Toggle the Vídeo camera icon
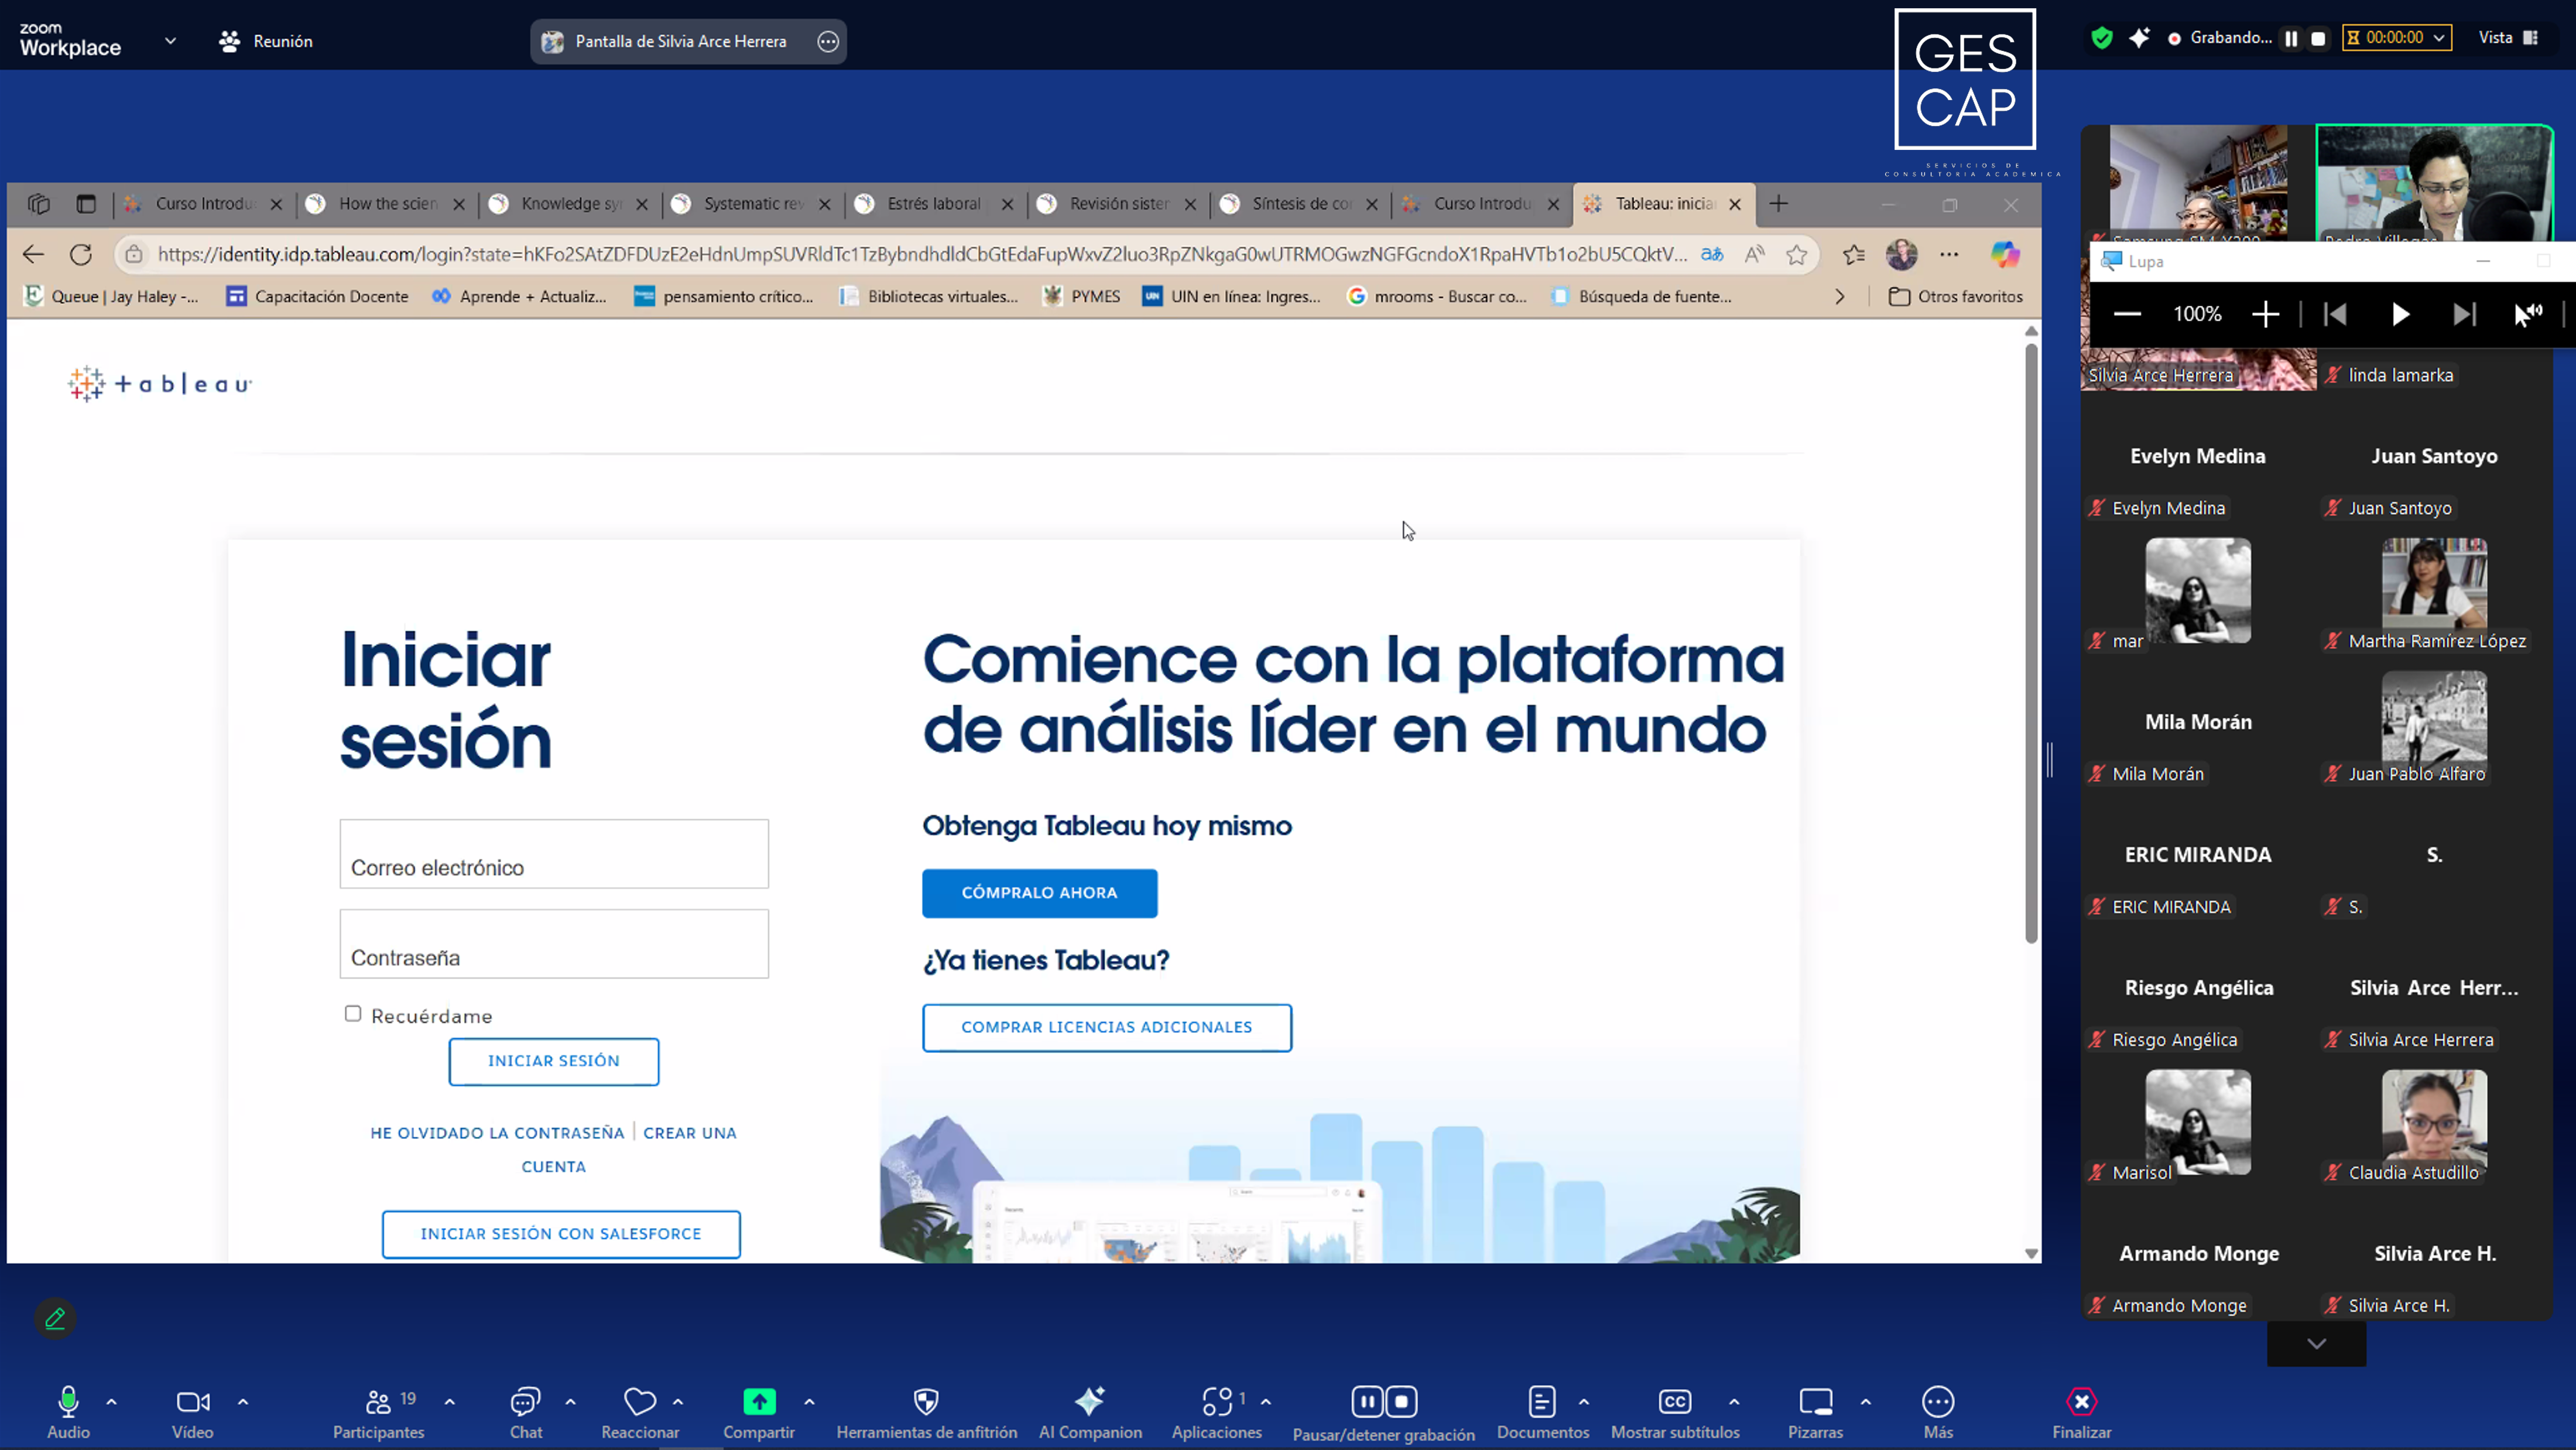This screenshot has width=2576, height=1450. tap(192, 1402)
